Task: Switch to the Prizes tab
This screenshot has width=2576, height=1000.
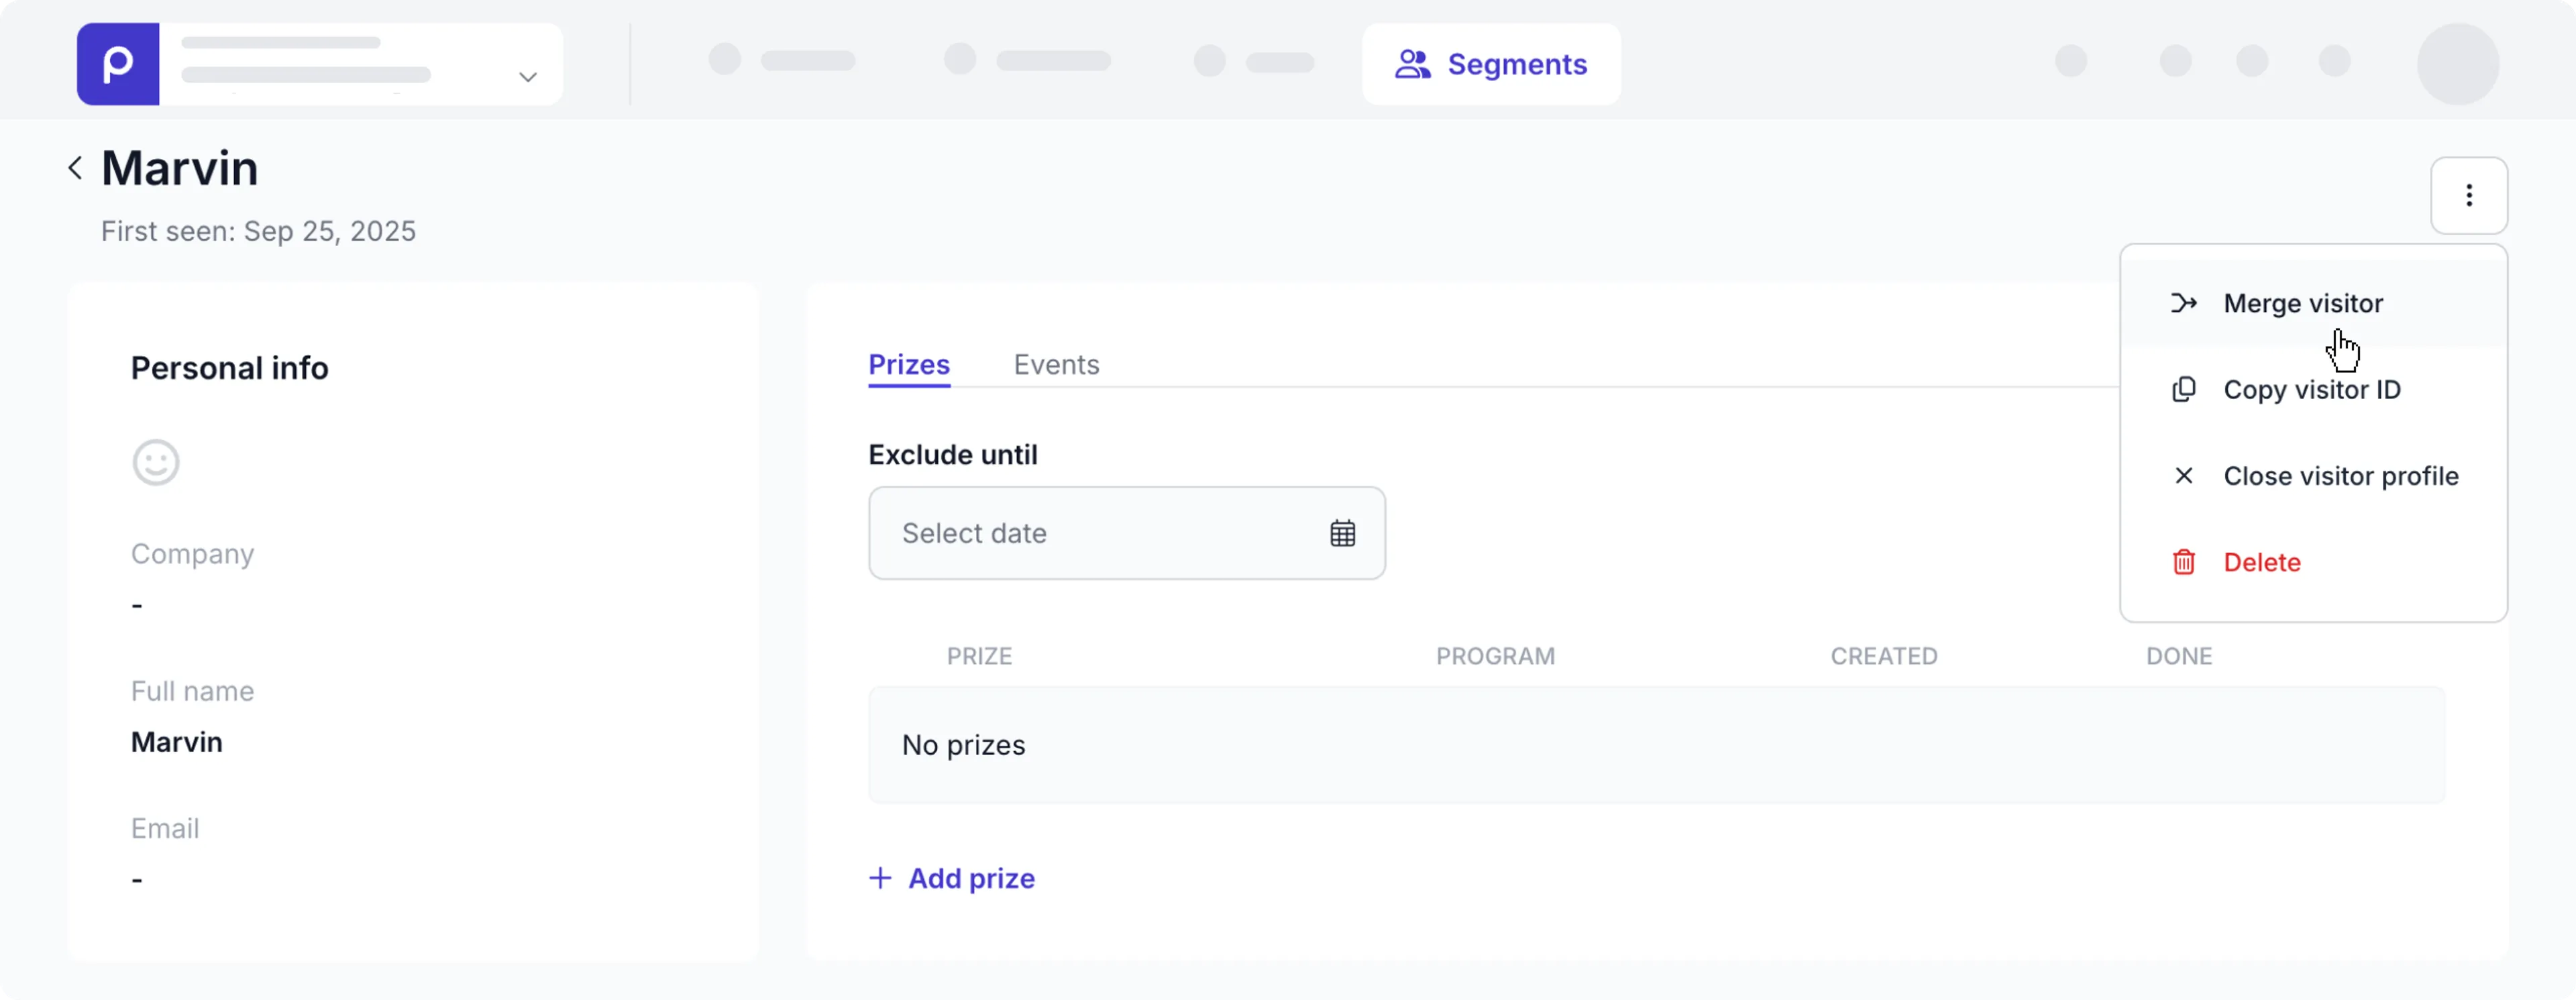Action: tap(908, 365)
